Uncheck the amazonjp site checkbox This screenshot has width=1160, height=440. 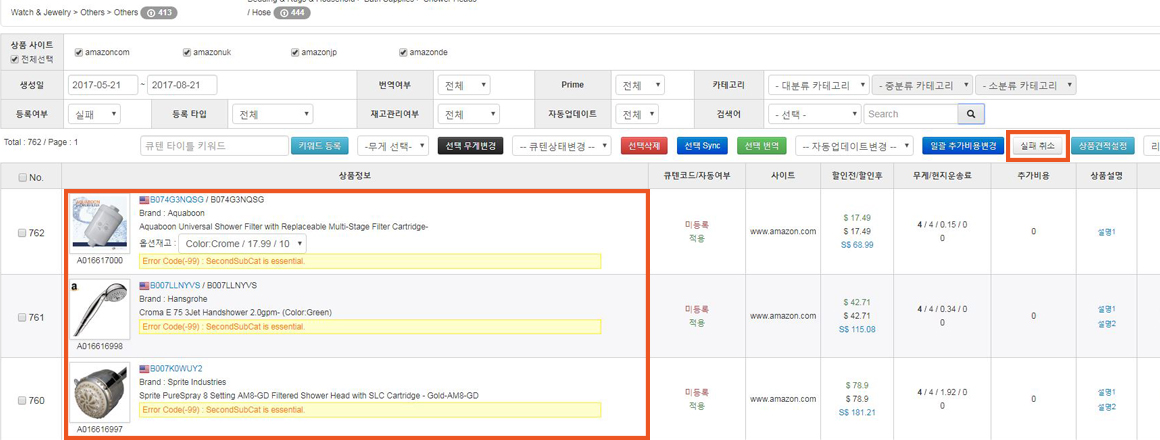(x=295, y=53)
